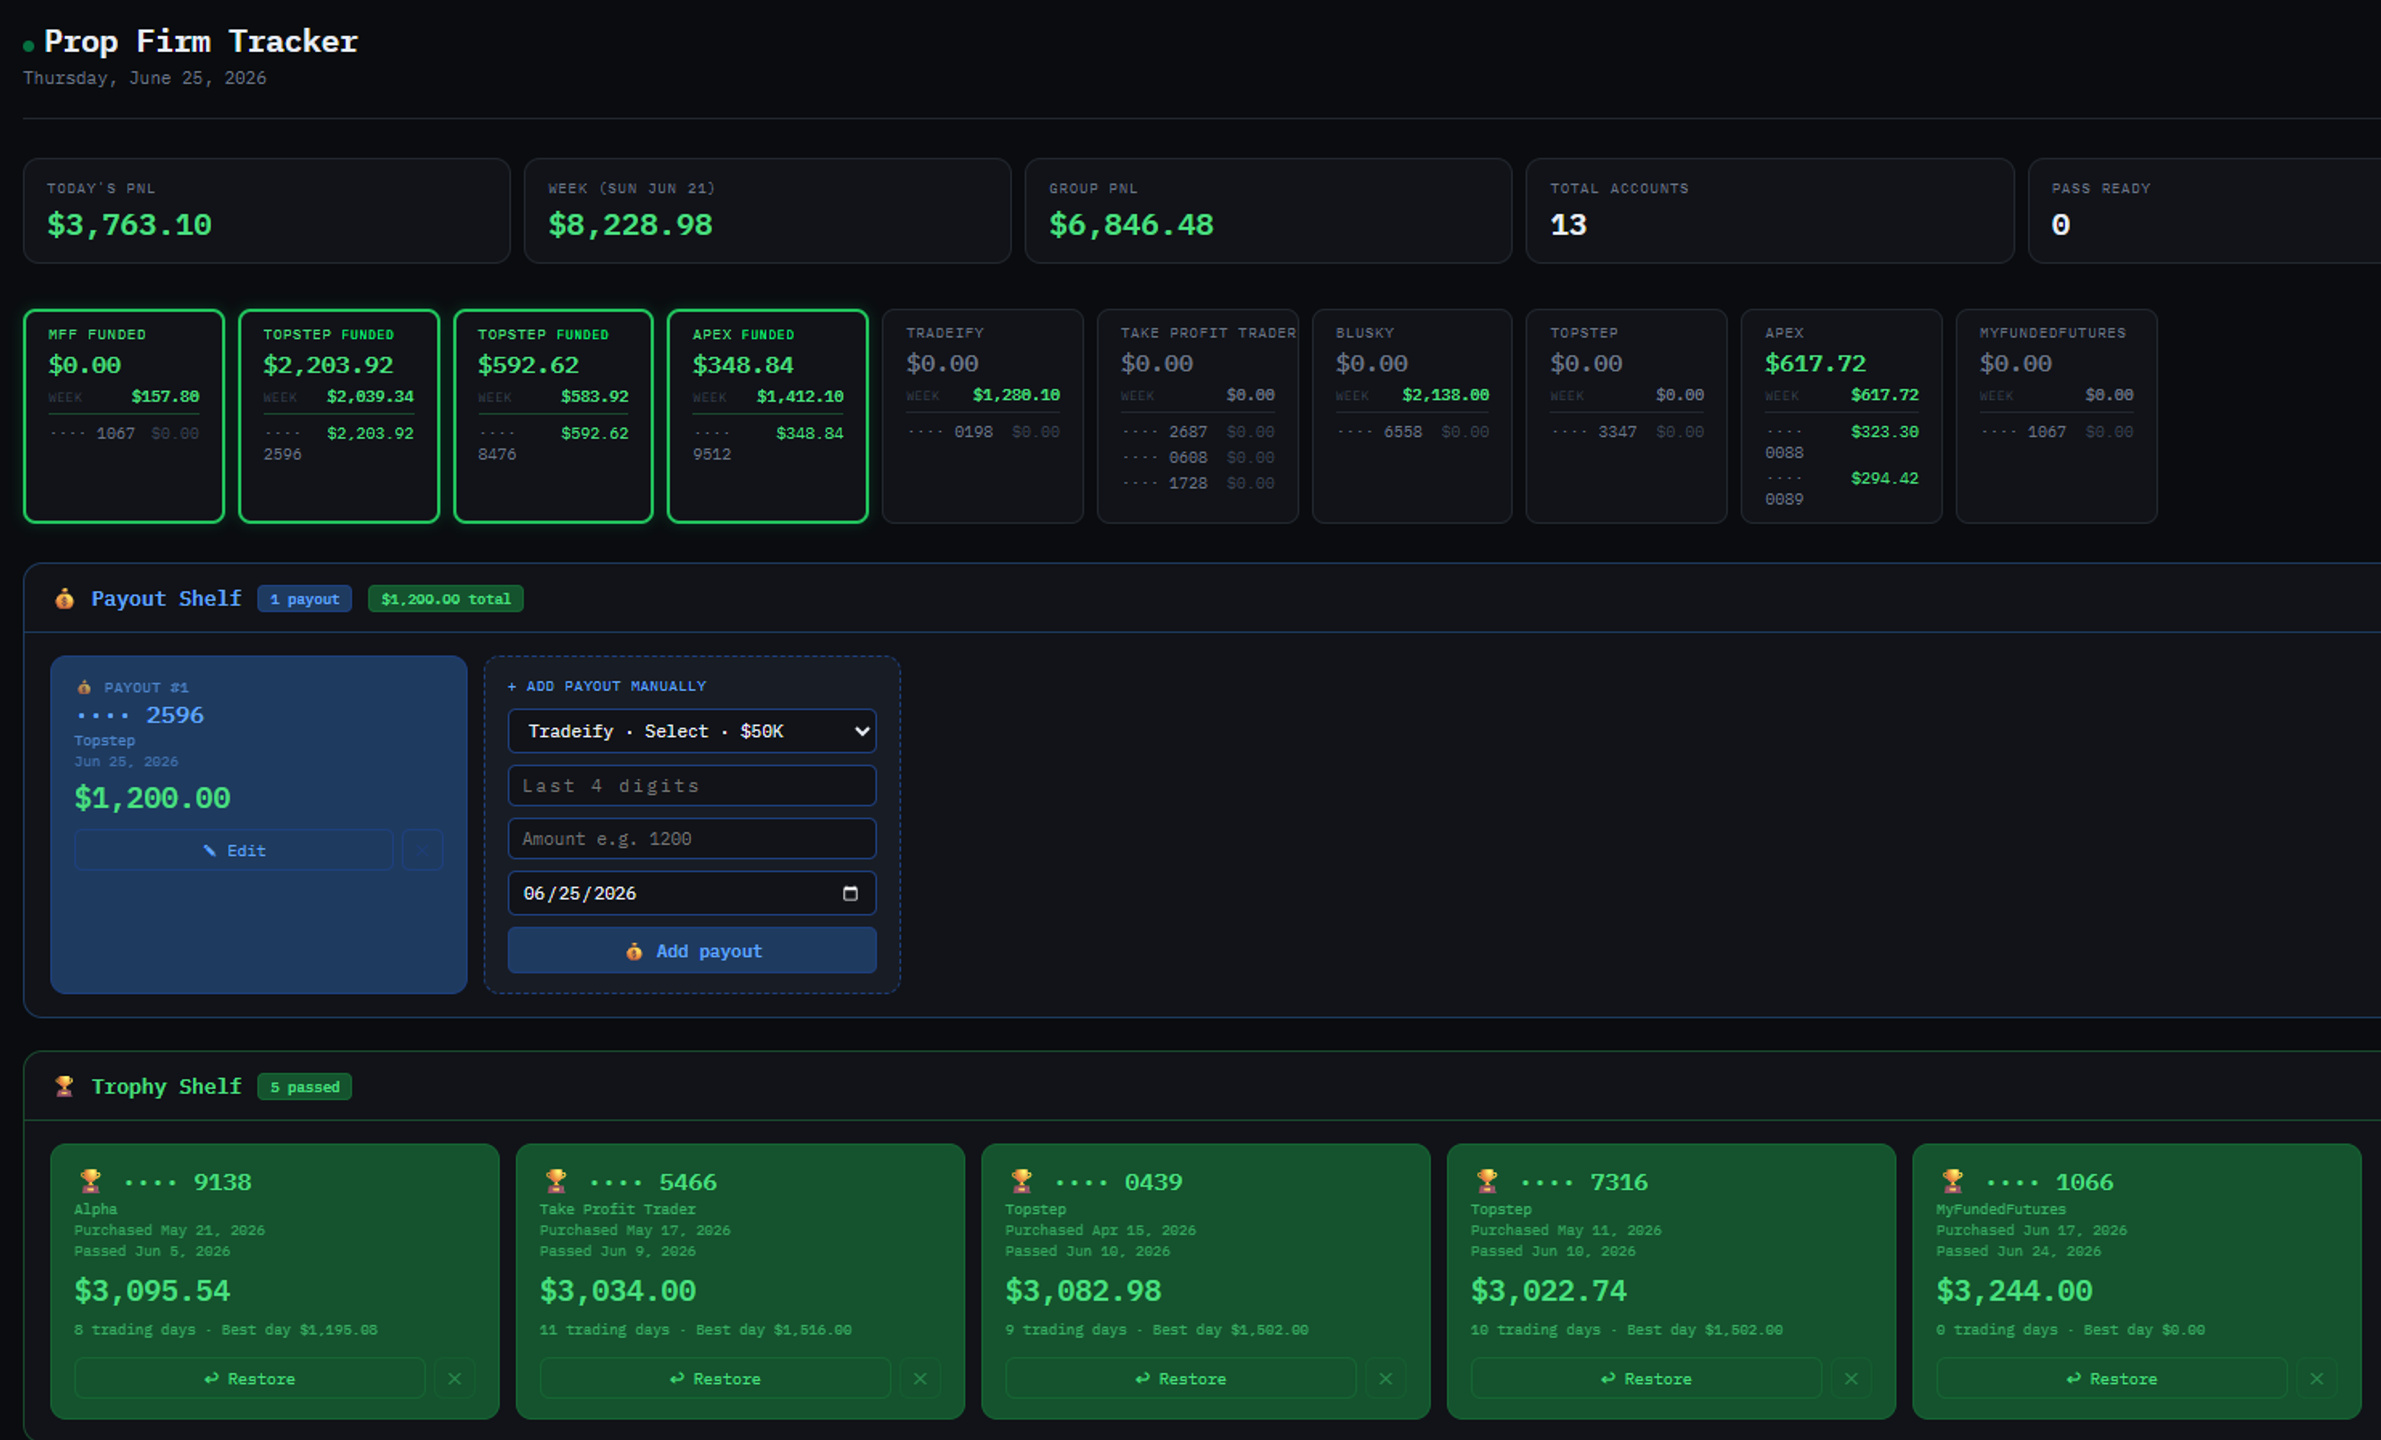Viewport: 2381px width, 1440px height.
Task: Click the trophy icon on card 5466
Action: coord(556,1181)
